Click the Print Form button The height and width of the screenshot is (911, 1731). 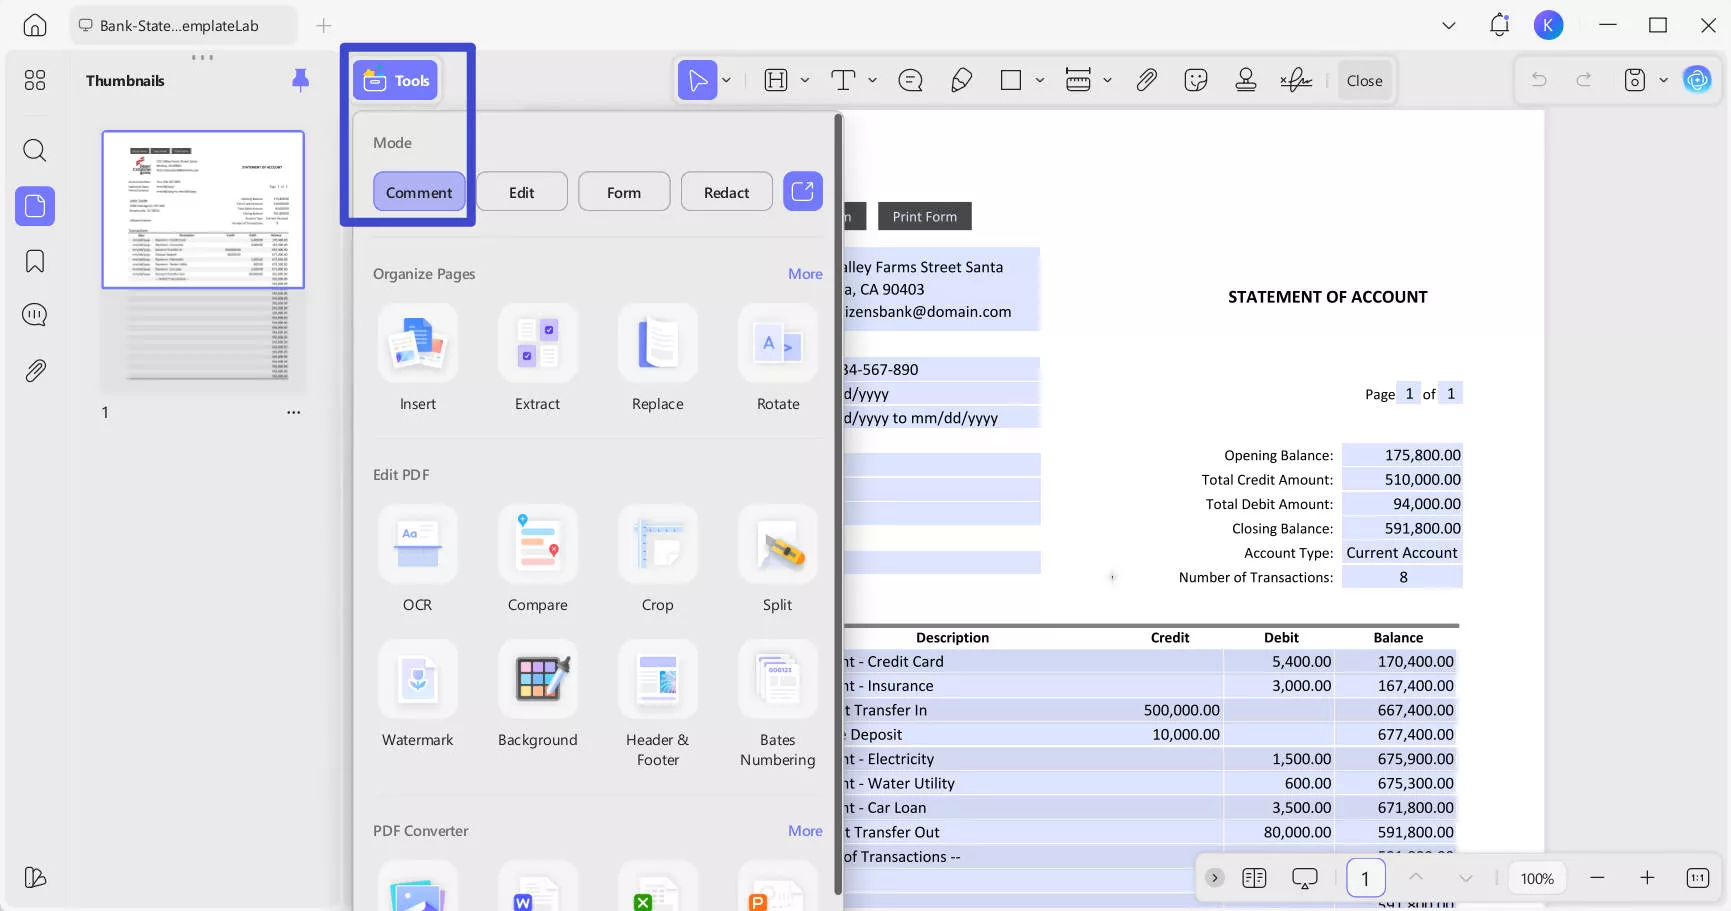(924, 217)
